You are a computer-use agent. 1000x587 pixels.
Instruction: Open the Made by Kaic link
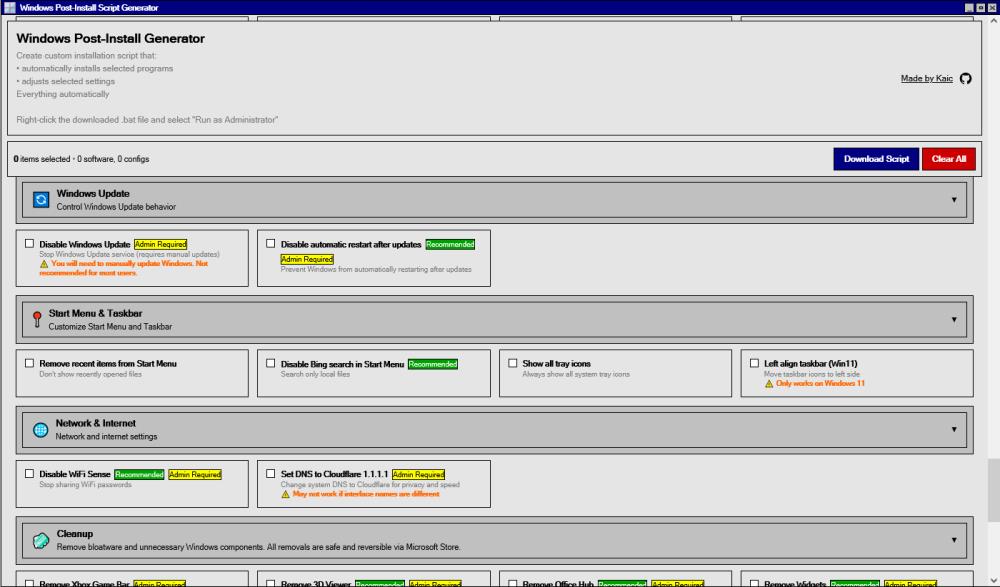927,78
